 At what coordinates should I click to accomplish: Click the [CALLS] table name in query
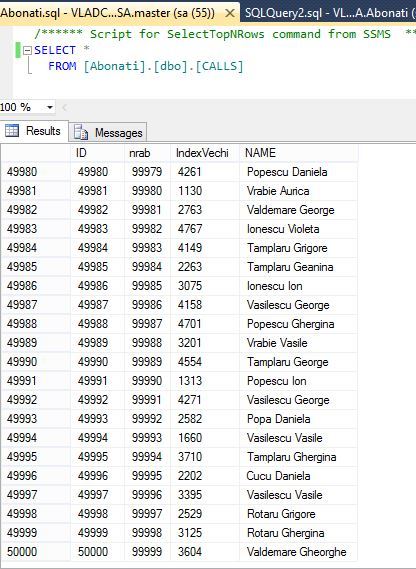point(220,66)
